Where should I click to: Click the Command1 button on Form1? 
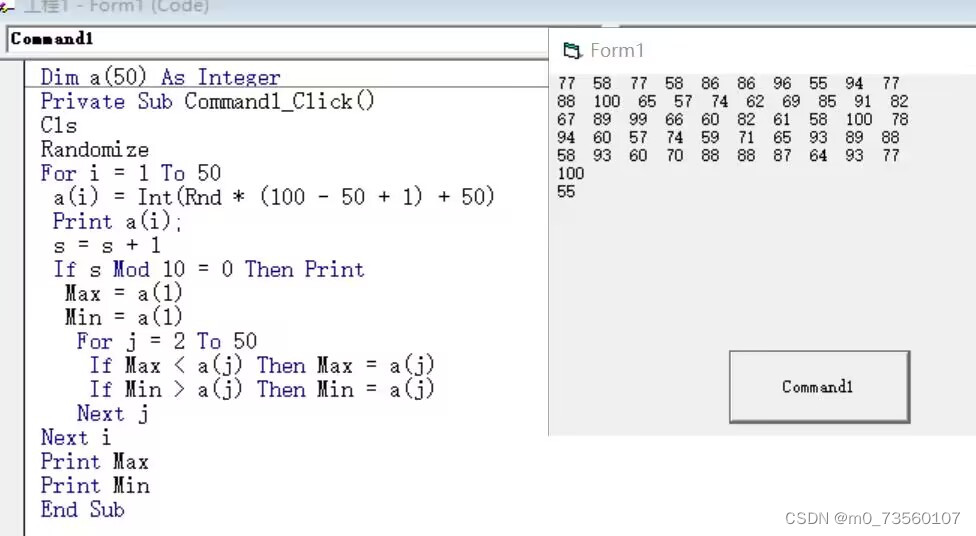[x=819, y=387]
